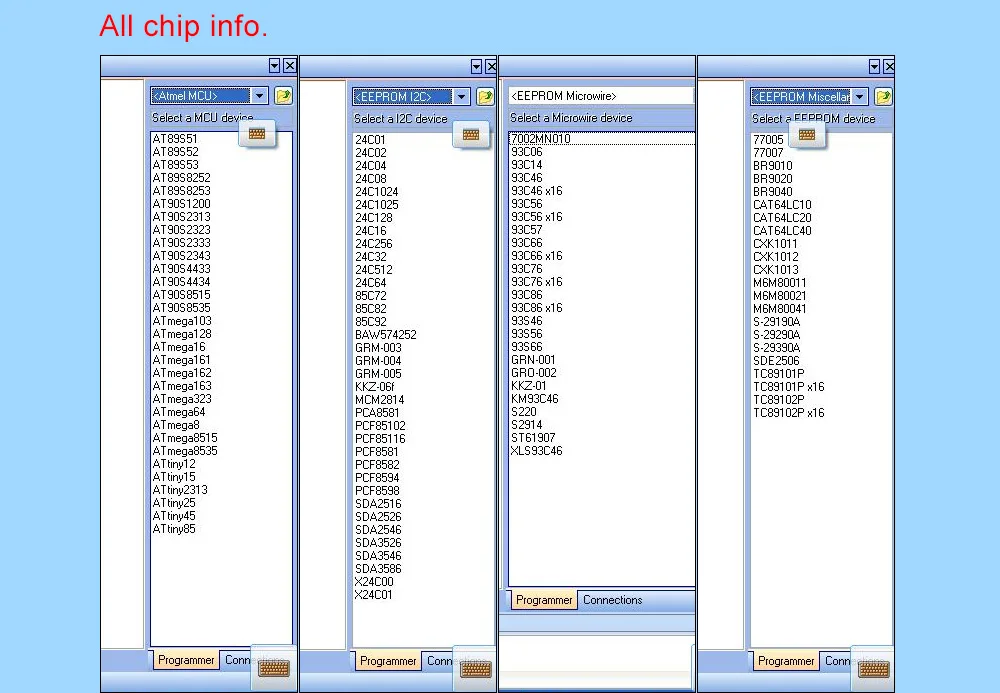Click keyboard icon beside 'Select a I2C device'
This screenshot has width=1000, height=693.
tap(471, 135)
